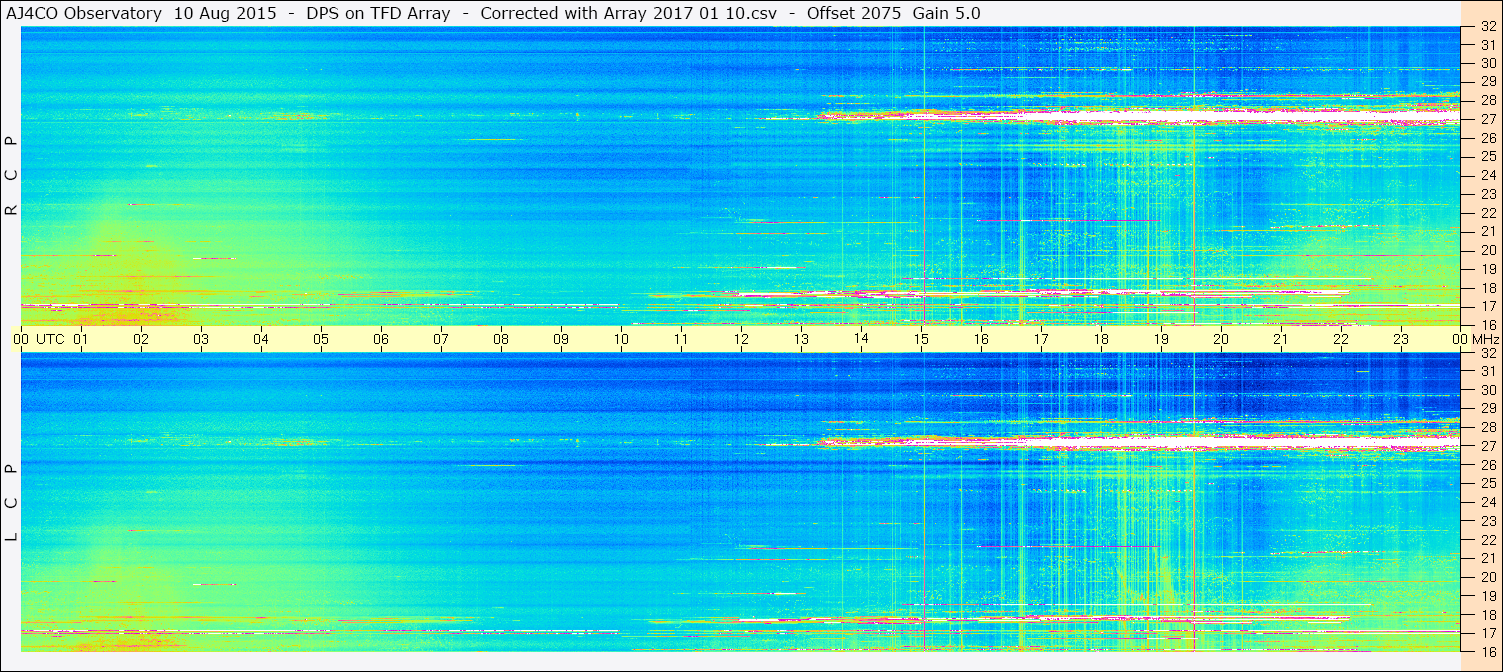The width and height of the screenshot is (1503, 672).
Task: Click the 32 MHz tick of RCP panel
Action: [1487, 26]
